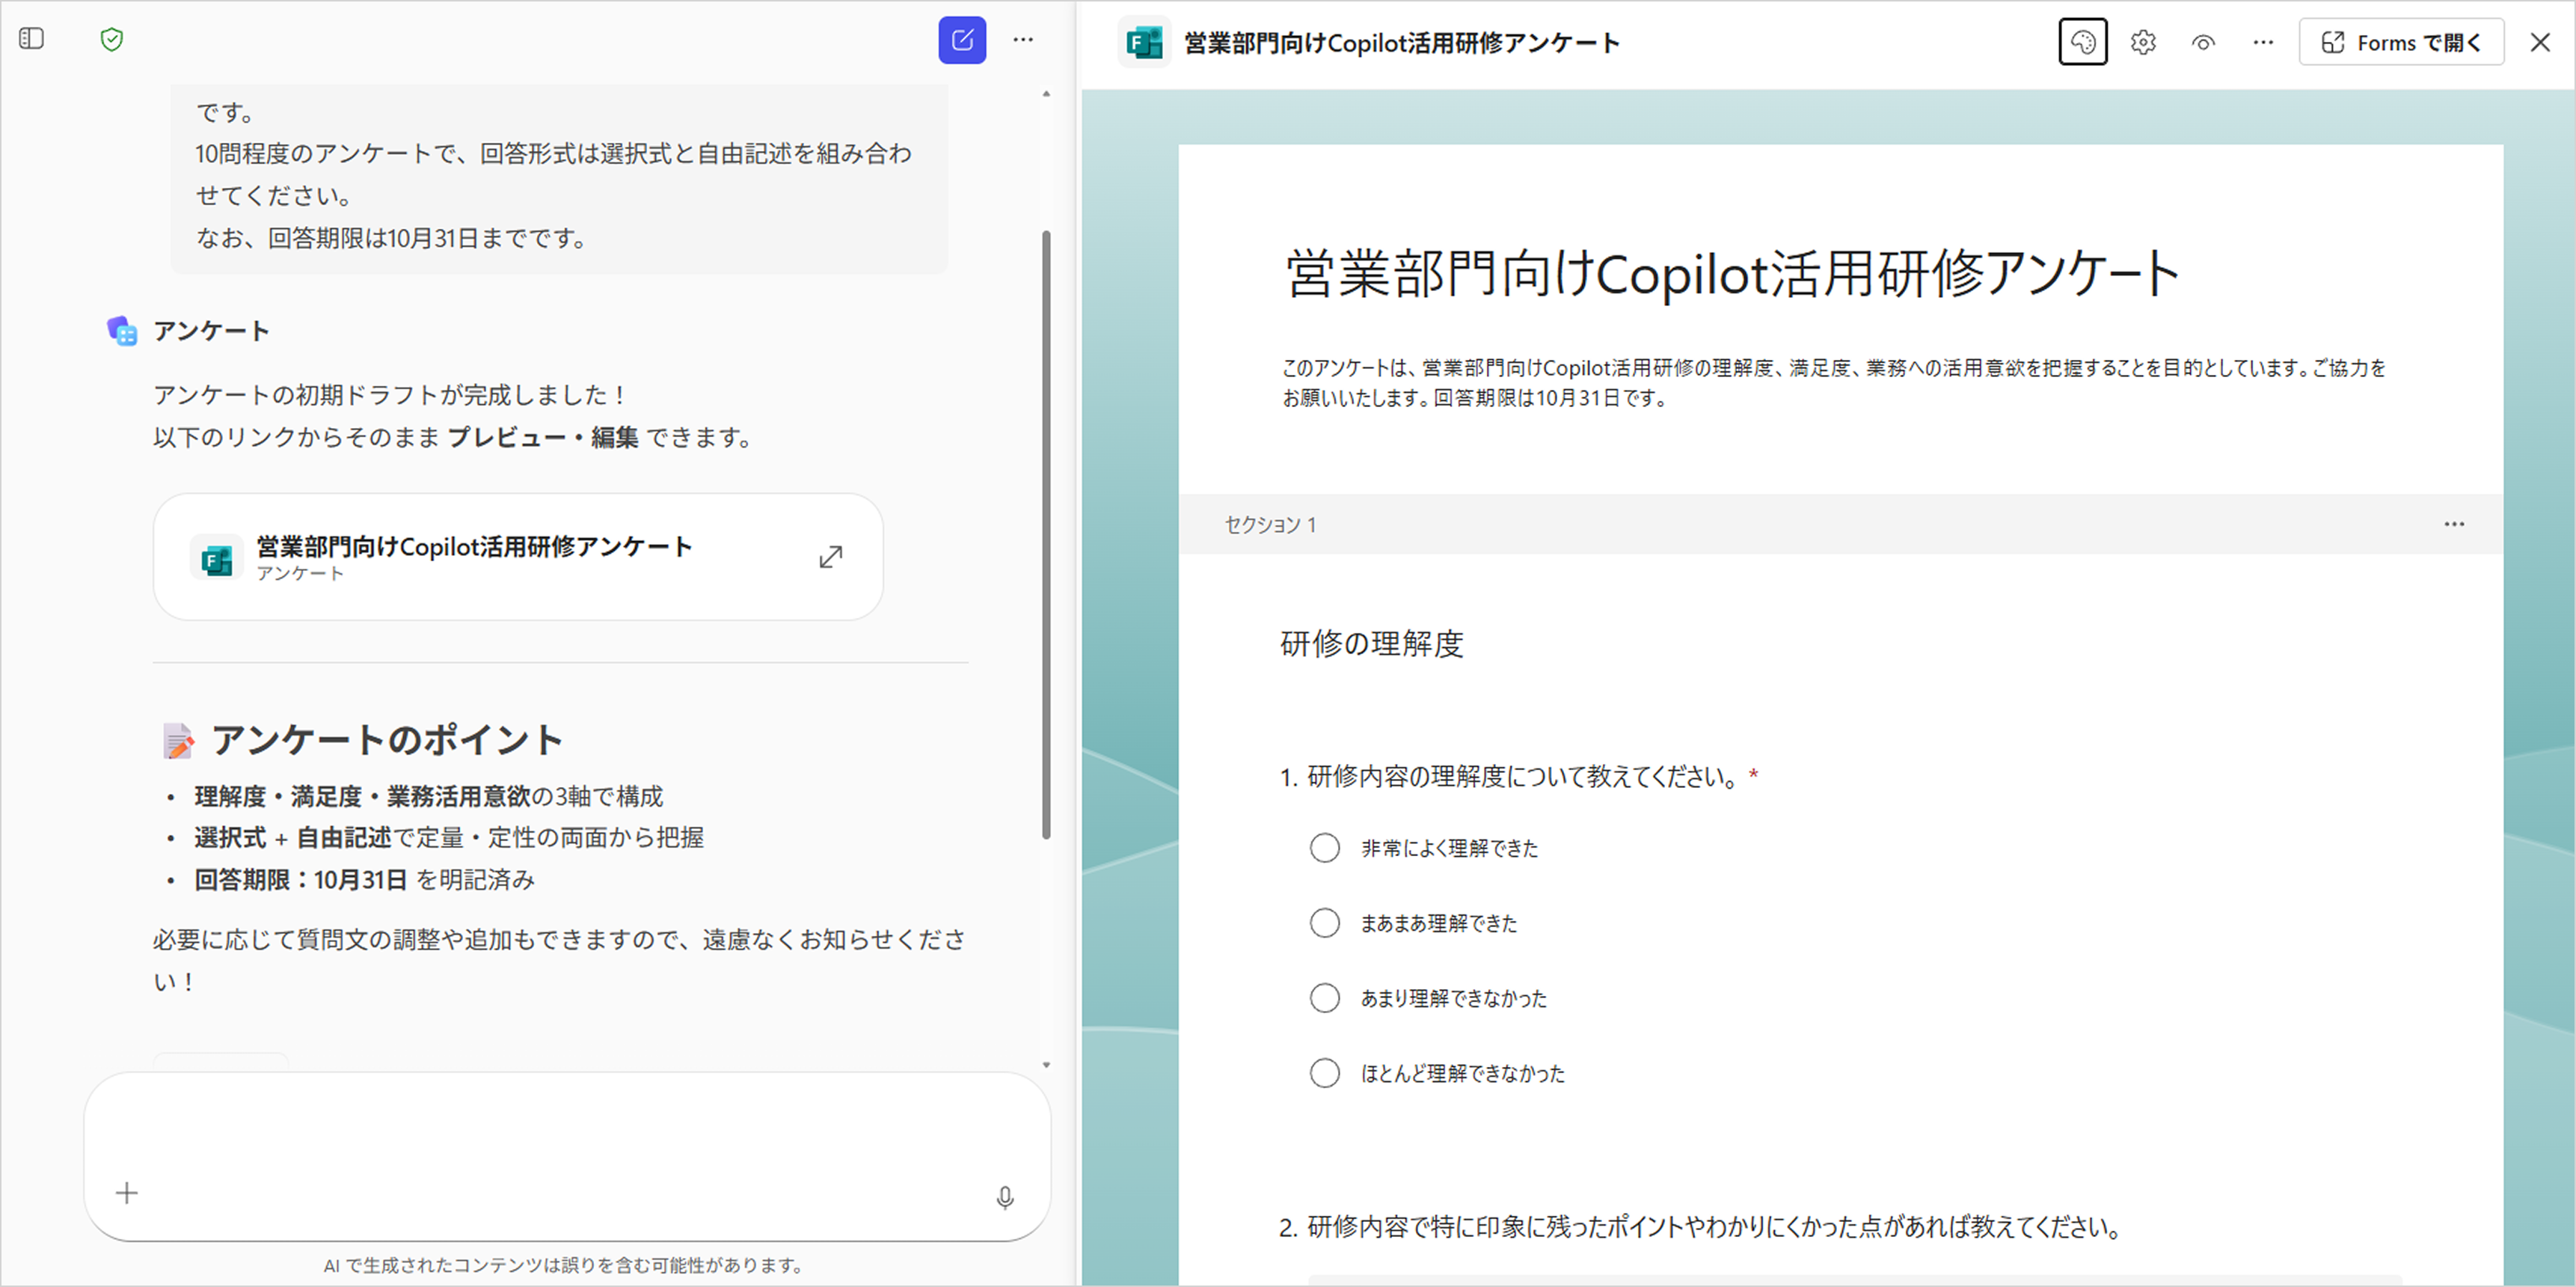Expand the form card with the arrow icon
2576x1287 pixels.
(x=830, y=557)
